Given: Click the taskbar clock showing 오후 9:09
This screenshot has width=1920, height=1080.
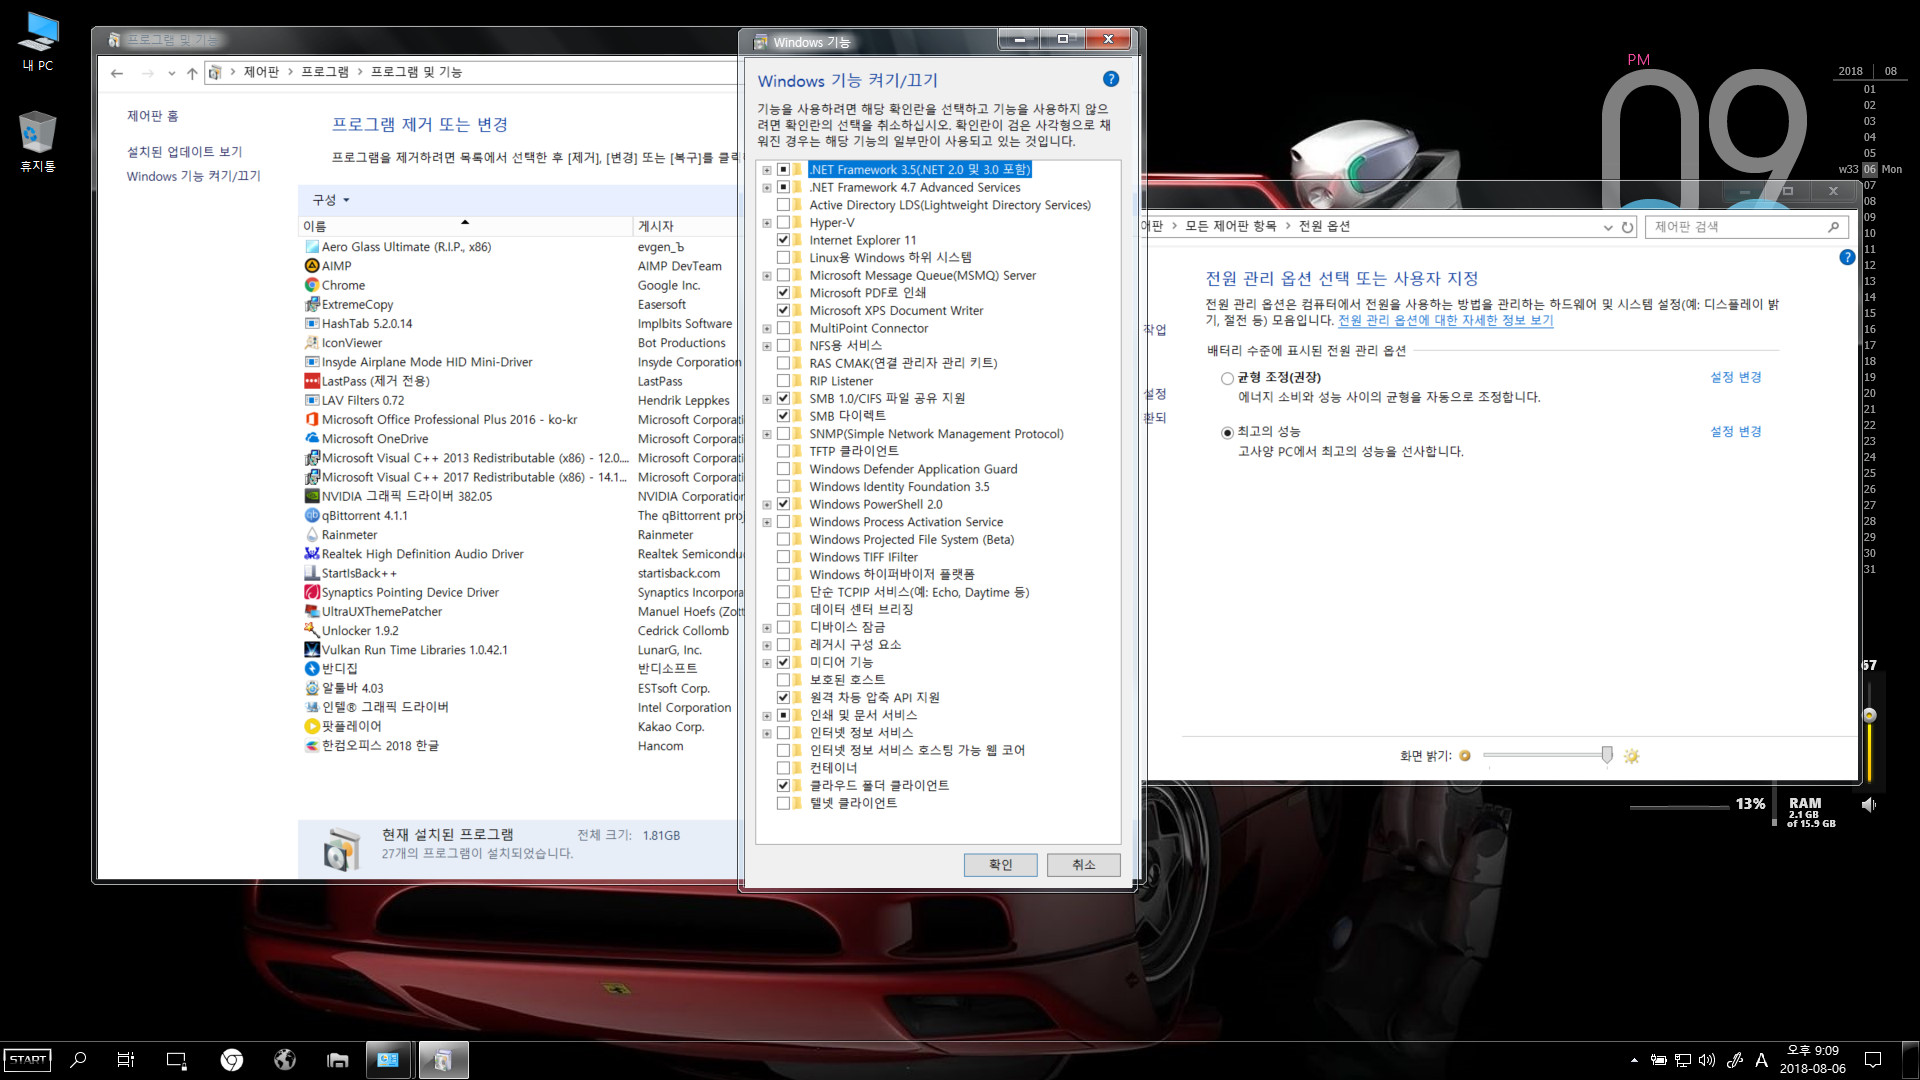Looking at the screenshot, I should point(1812,1059).
